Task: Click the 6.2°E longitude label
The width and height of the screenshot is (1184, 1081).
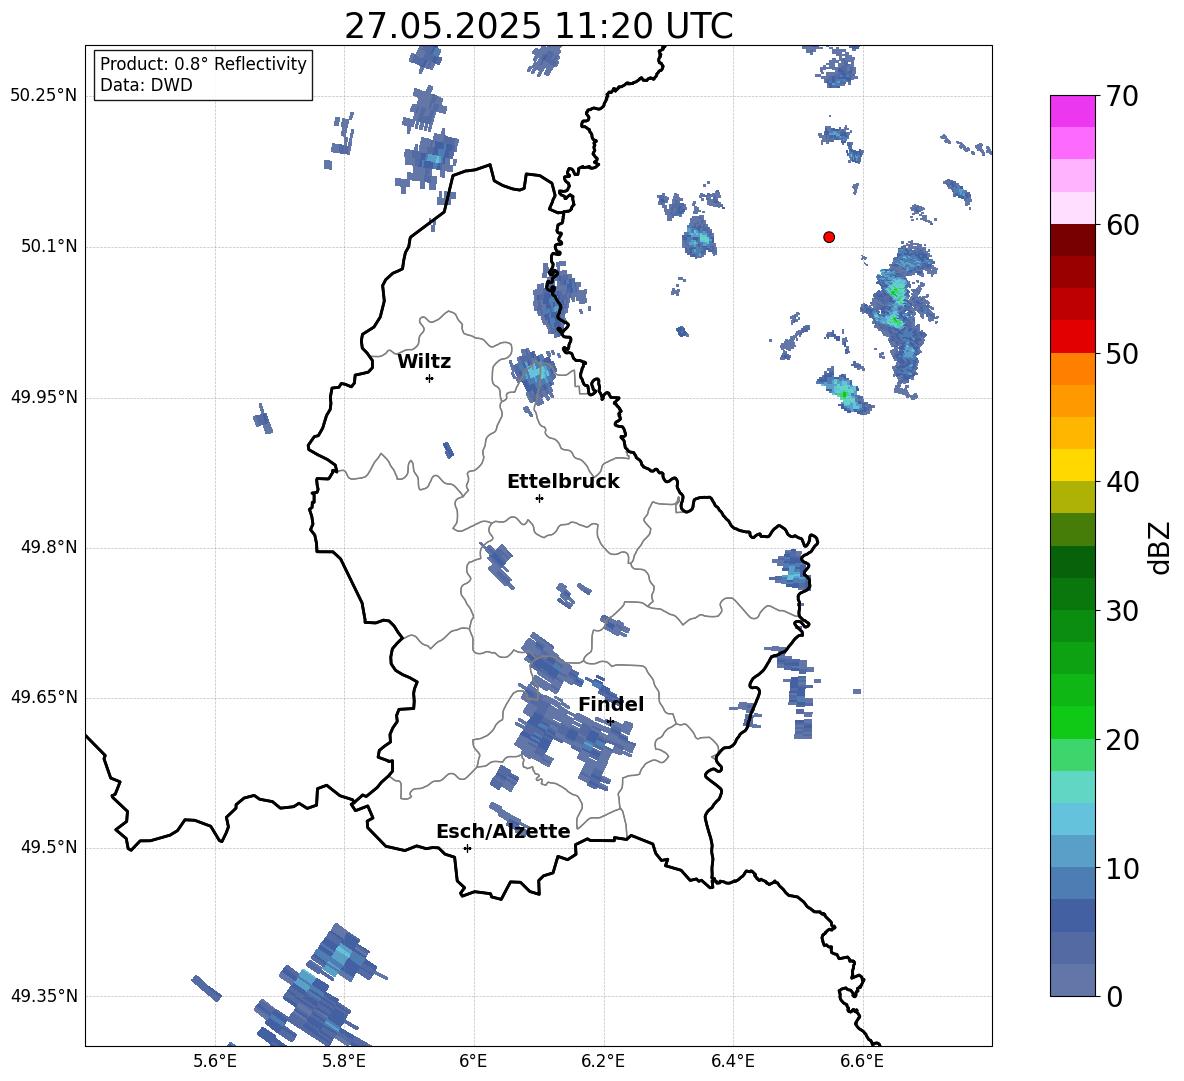Action: click(x=603, y=1061)
